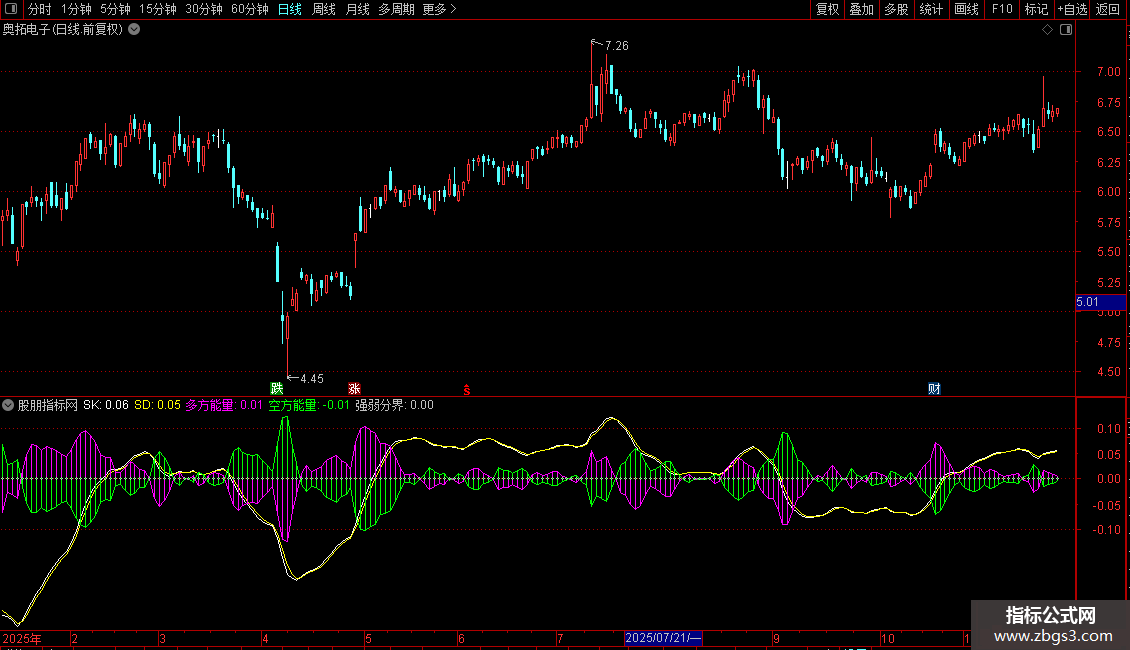
Task: Click the panel layout icon at top-left
Action: [x=12, y=9]
